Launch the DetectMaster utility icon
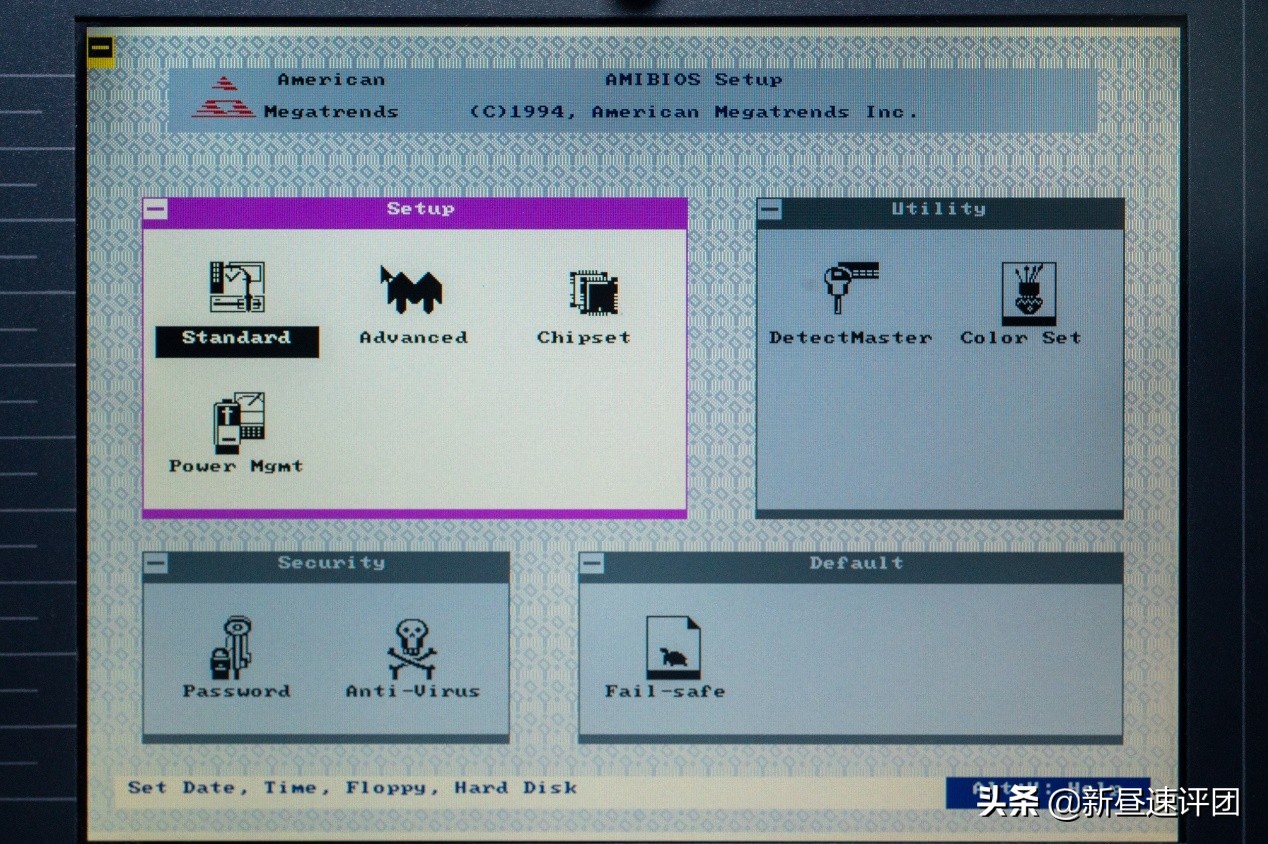Screen dimensions: 1268x844 tap(850, 288)
